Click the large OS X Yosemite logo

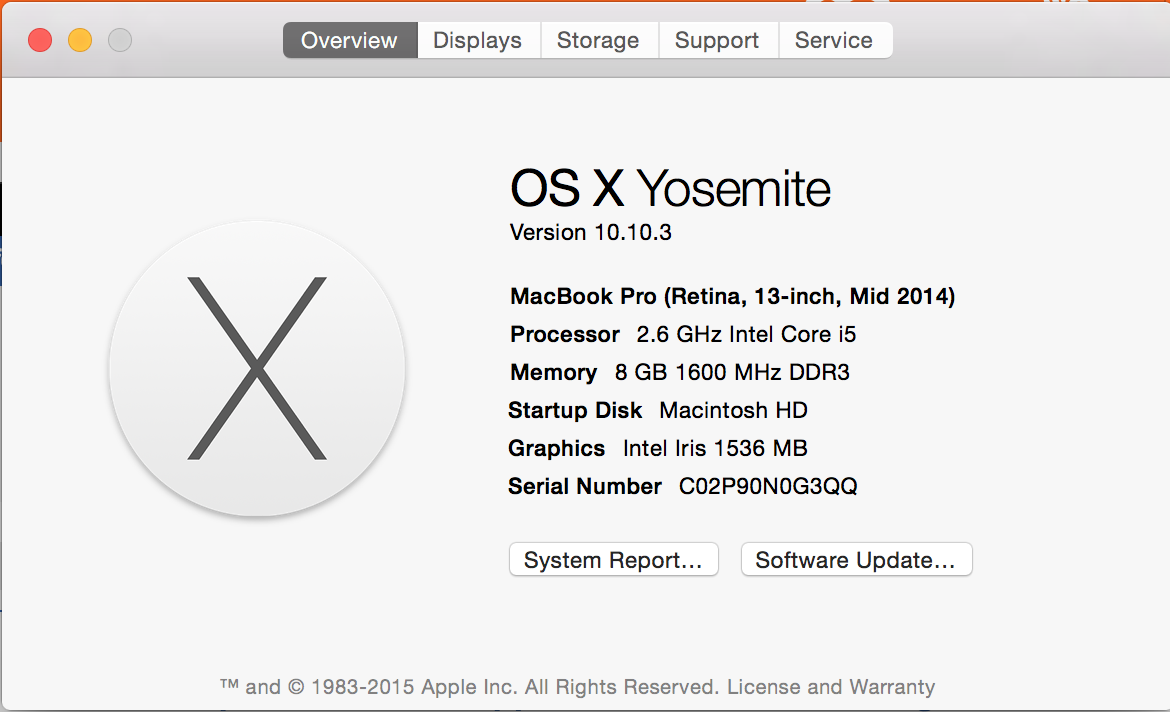[257, 368]
